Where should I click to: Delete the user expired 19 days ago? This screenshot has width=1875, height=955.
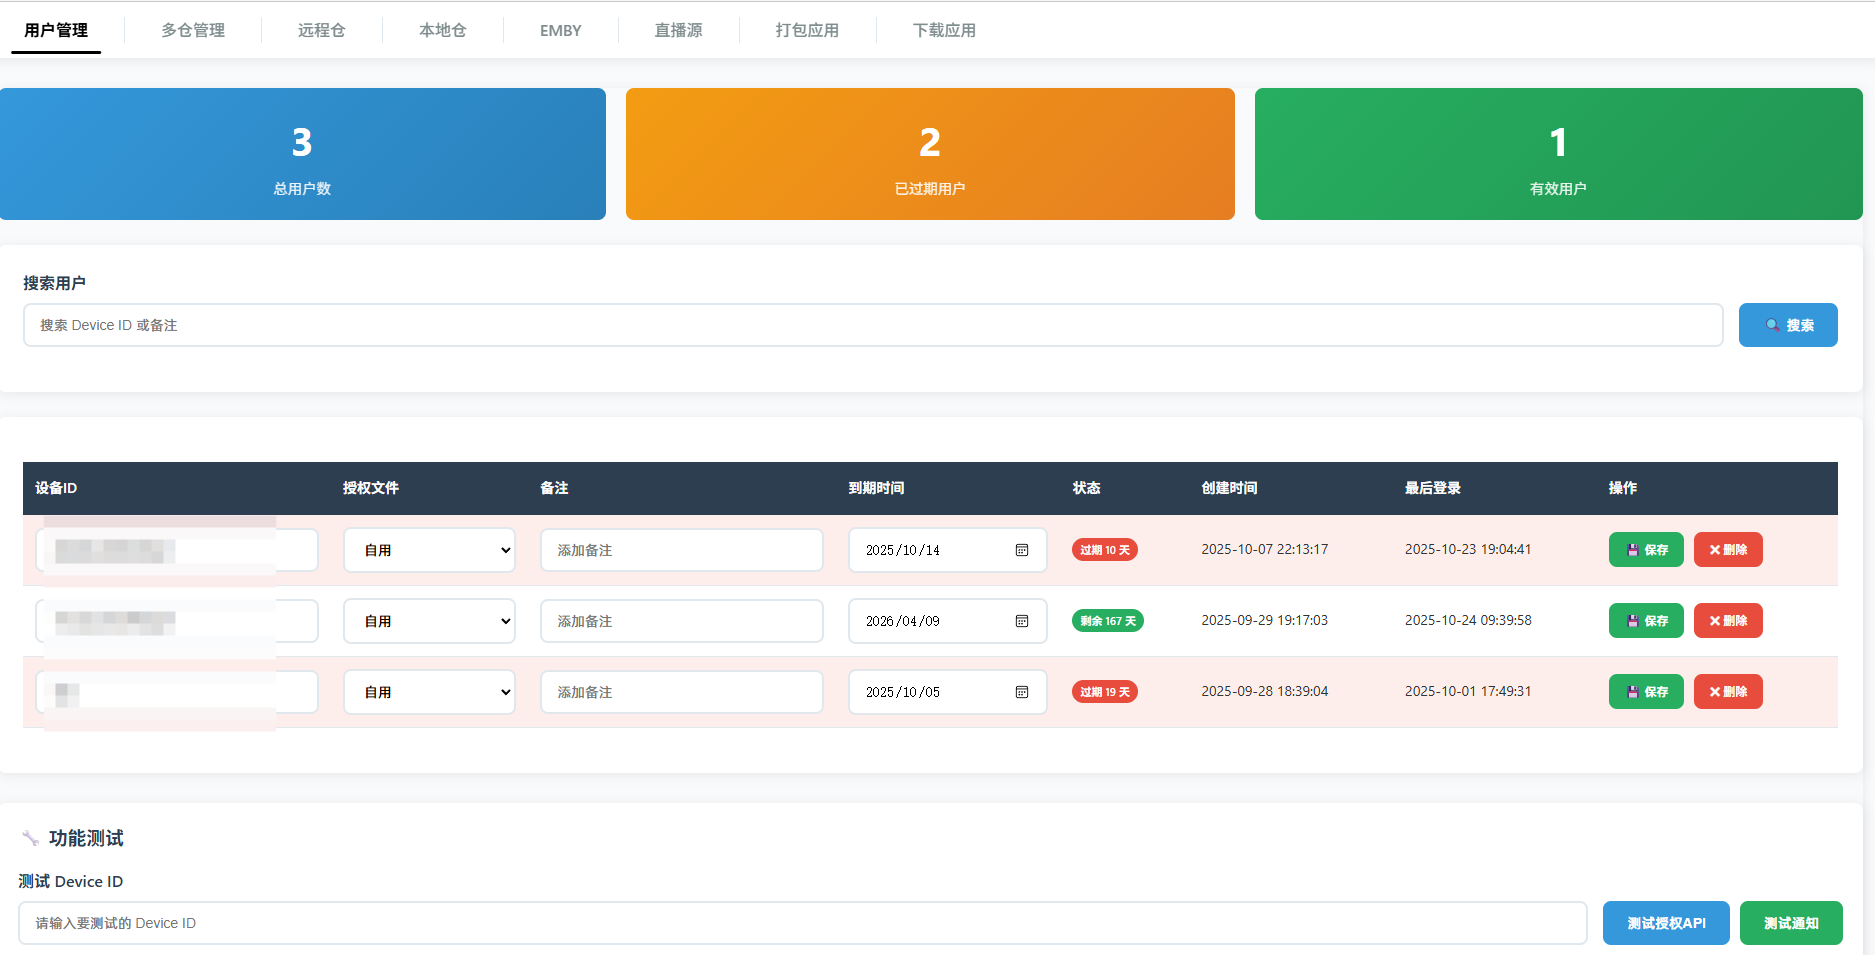(1727, 692)
